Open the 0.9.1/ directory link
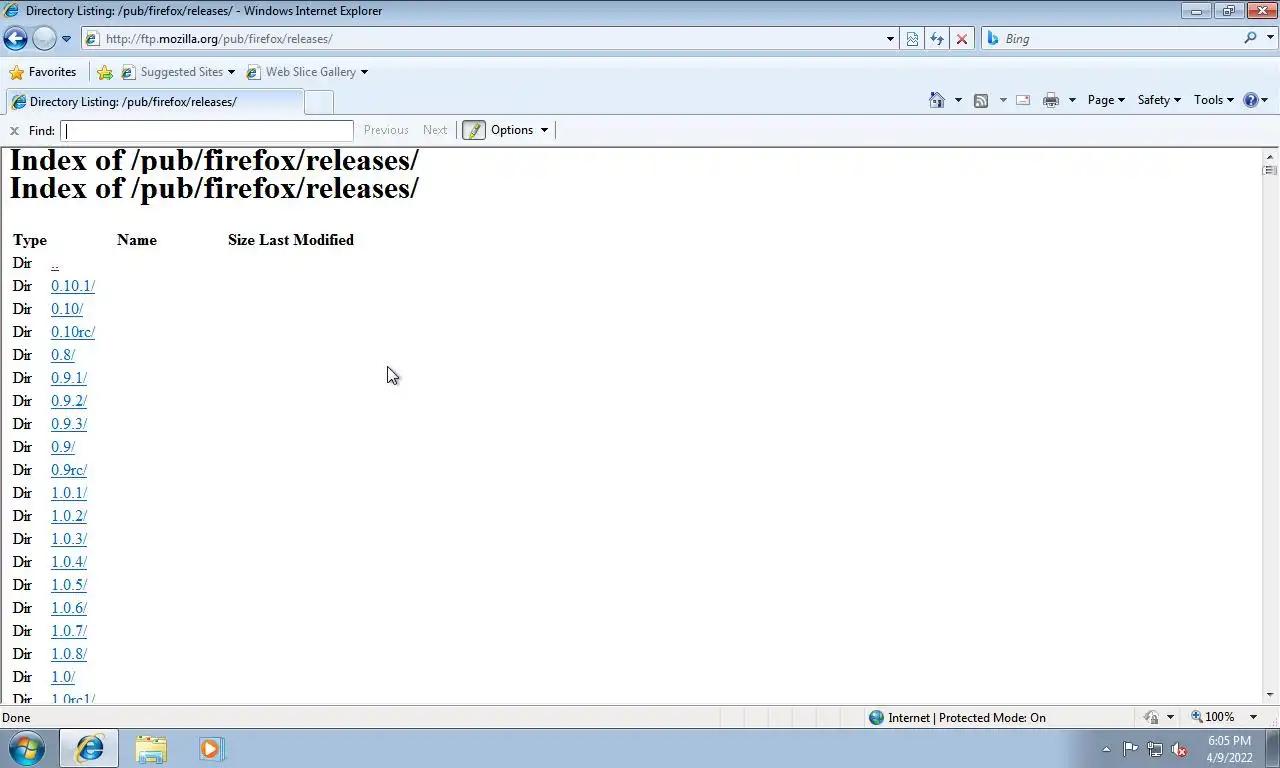 69,378
